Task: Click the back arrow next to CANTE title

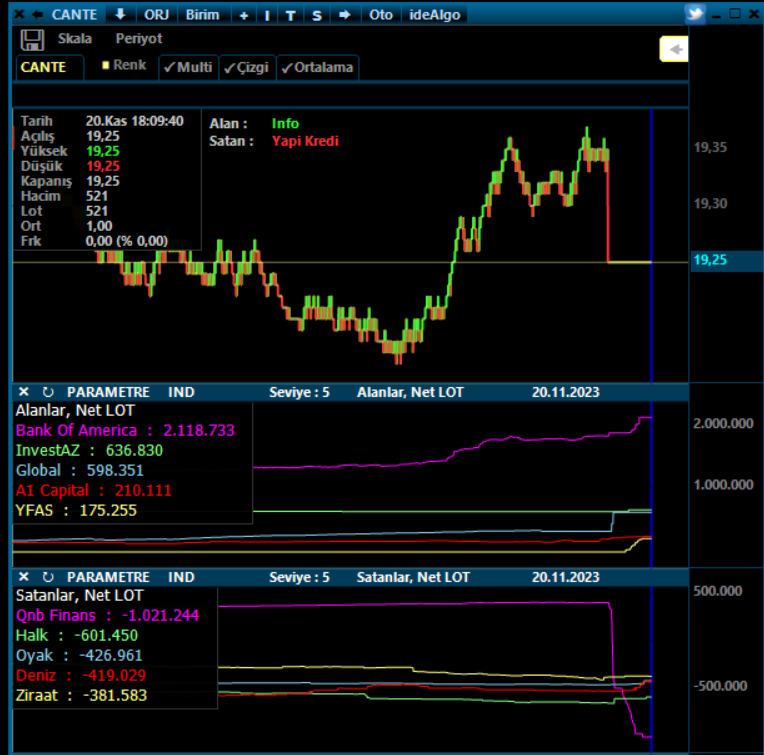Action: (38, 15)
